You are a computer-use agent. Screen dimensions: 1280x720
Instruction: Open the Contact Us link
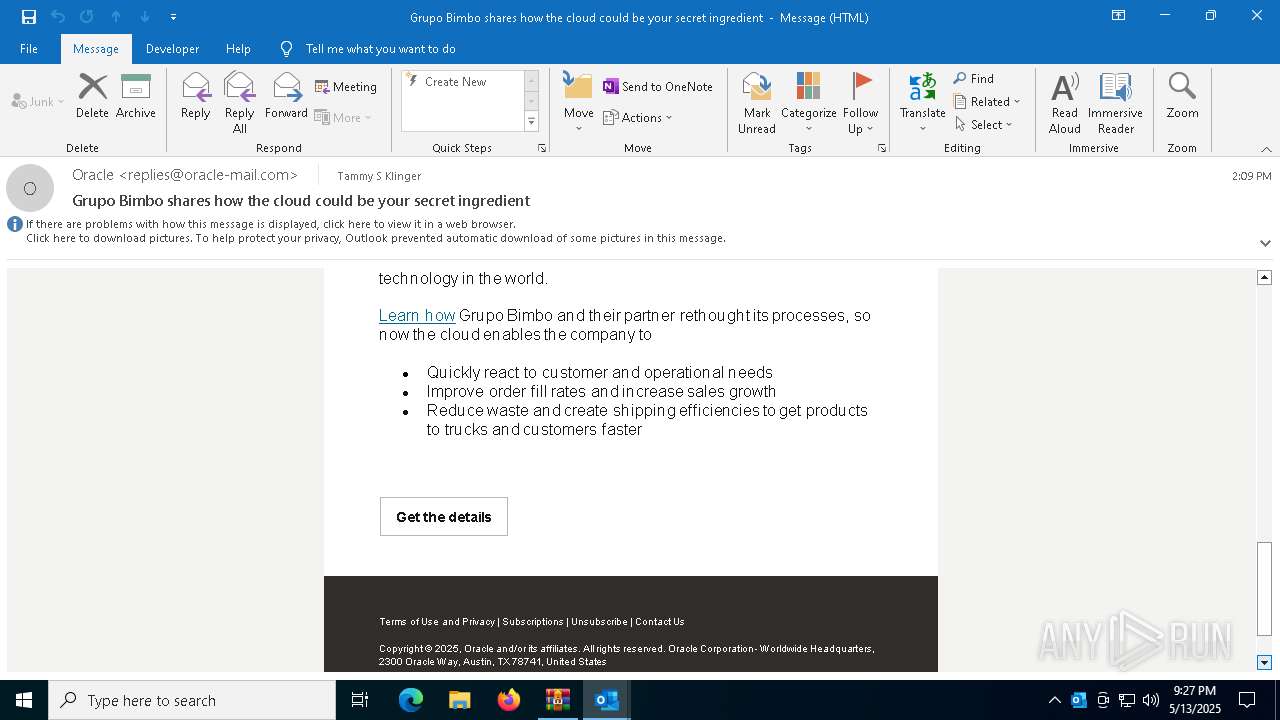[x=660, y=622]
